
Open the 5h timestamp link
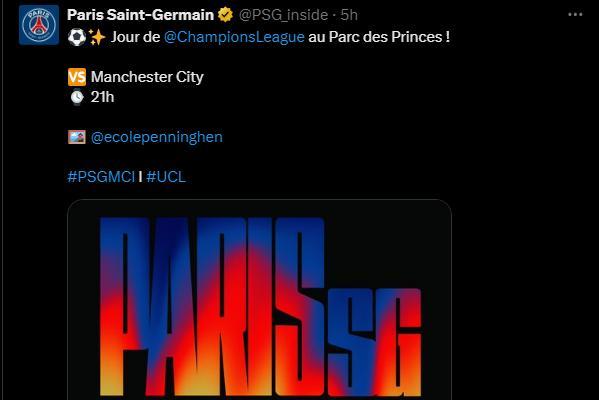(349, 15)
